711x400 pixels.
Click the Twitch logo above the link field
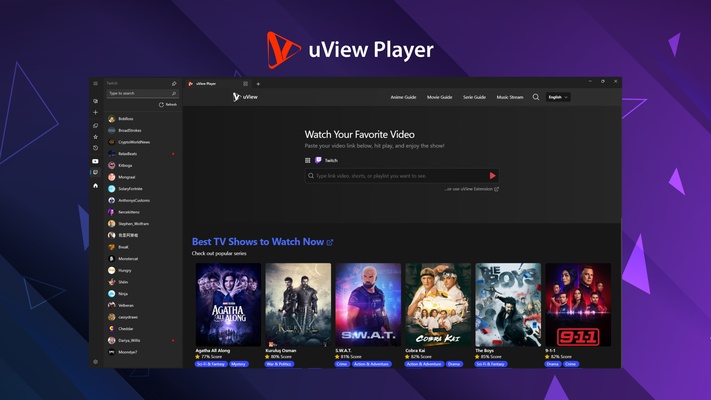pos(318,160)
